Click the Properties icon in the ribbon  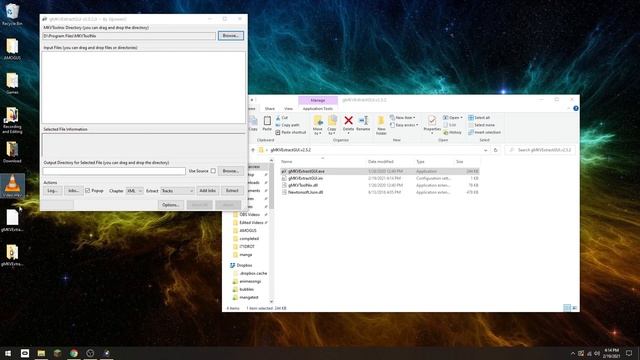tap(432, 124)
